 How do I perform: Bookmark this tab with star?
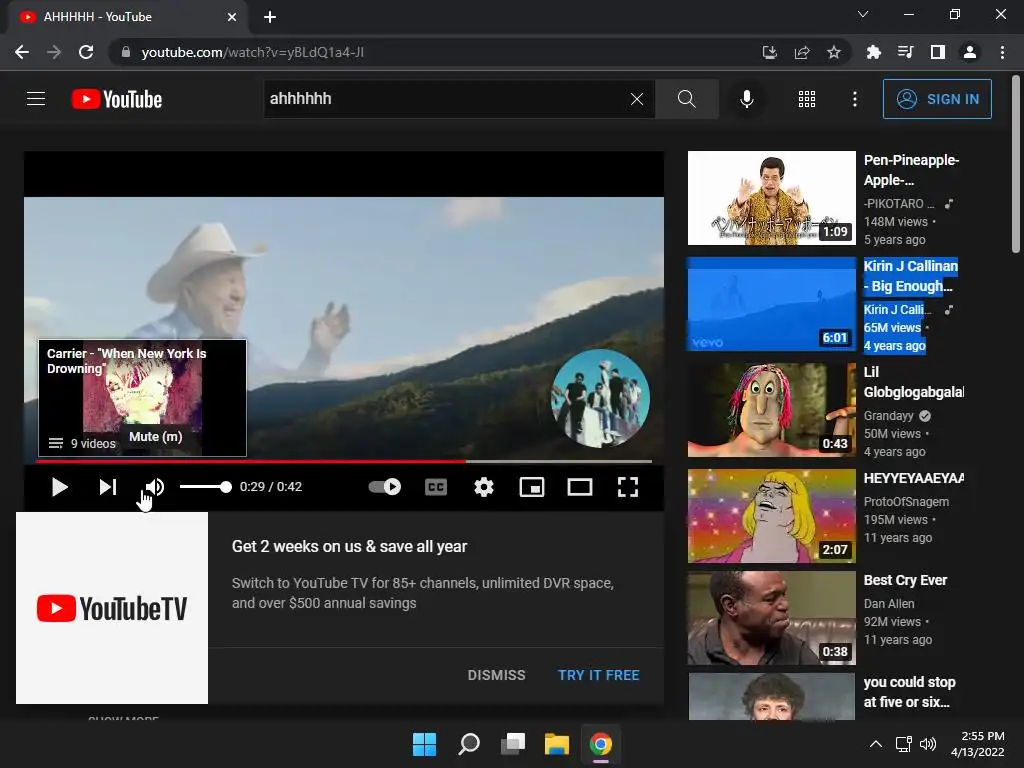point(833,52)
